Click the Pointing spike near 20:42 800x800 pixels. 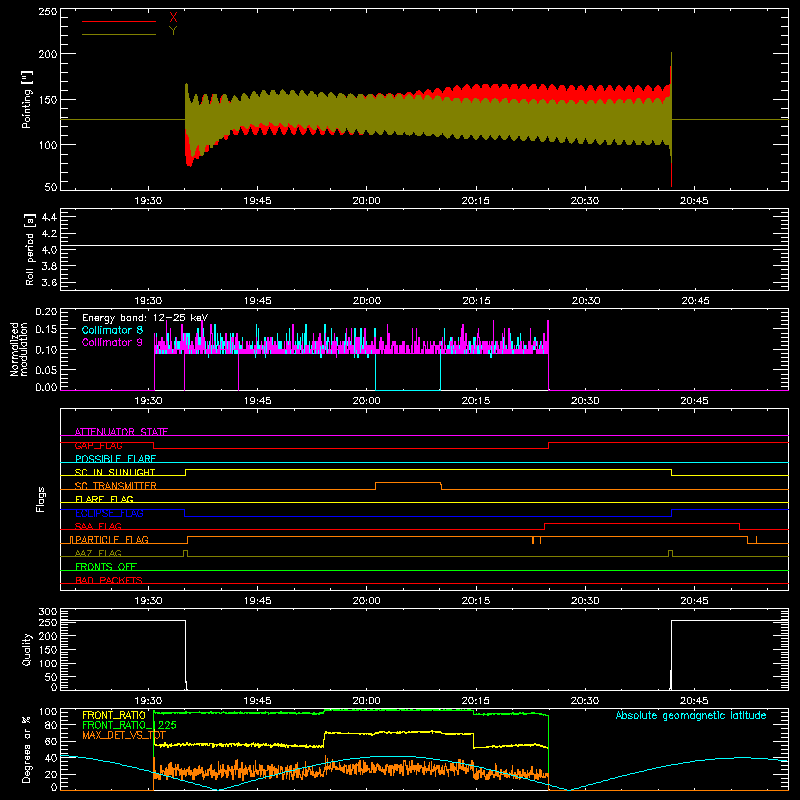coord(671,119)
